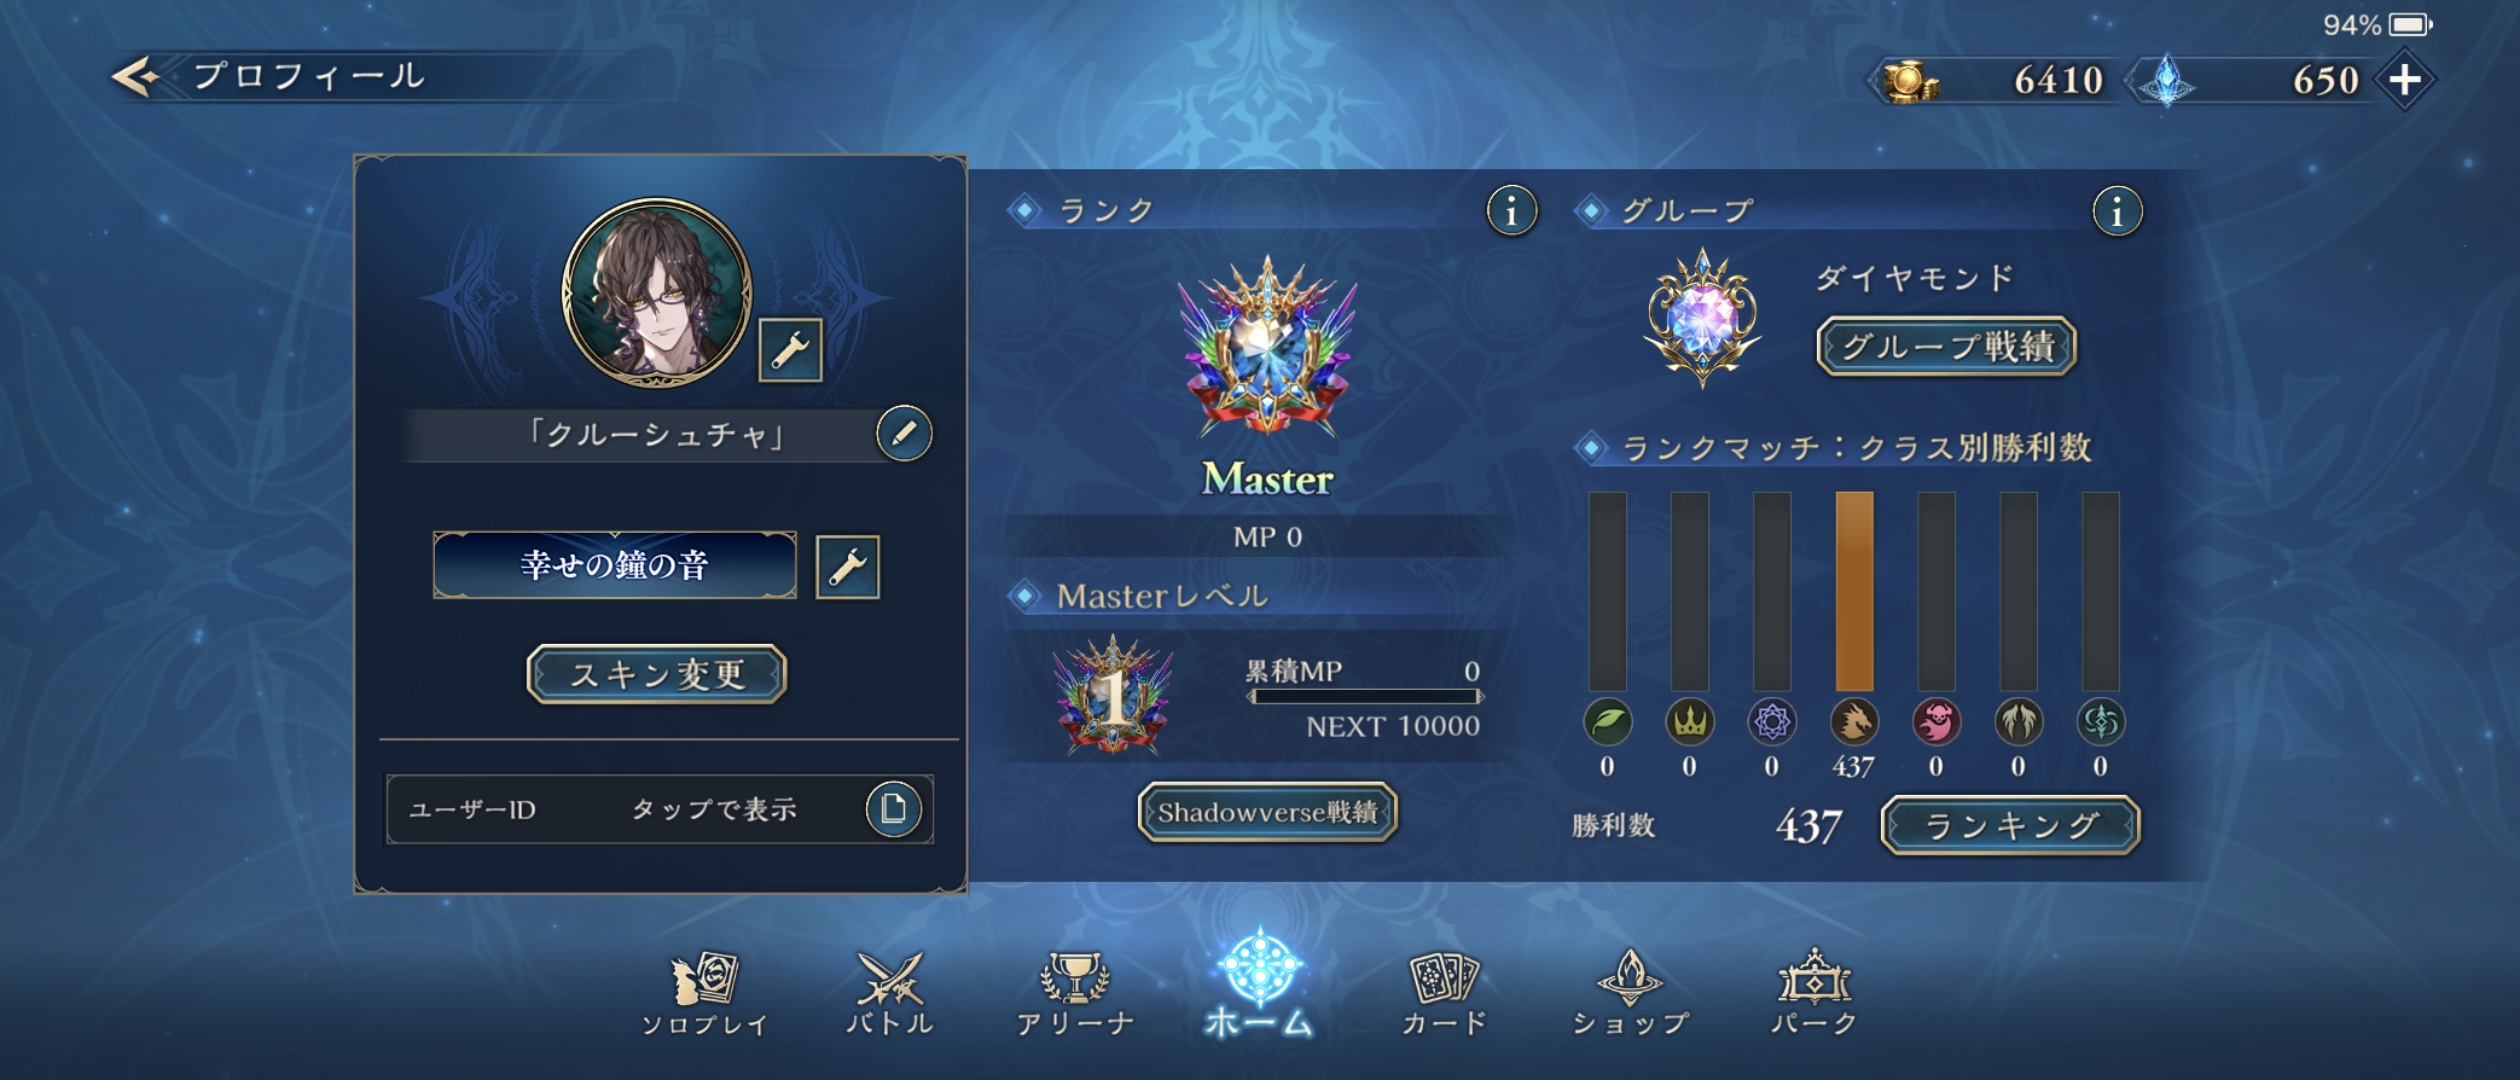Edit avatar with the wrench icon

(x=790, y=351)
